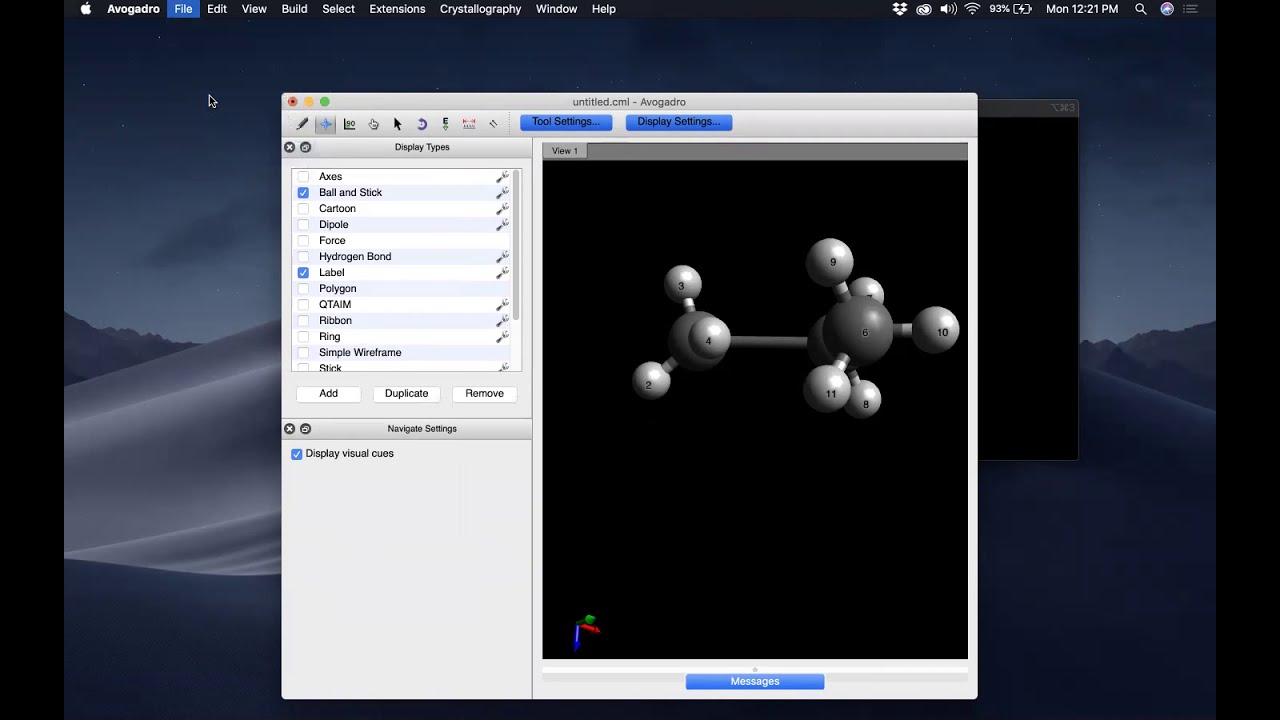The width and height of the screenshot is (1280, 720).
Task: Open Ring display settings wrench
Action: pyautogui.click(x=503, y=336)
